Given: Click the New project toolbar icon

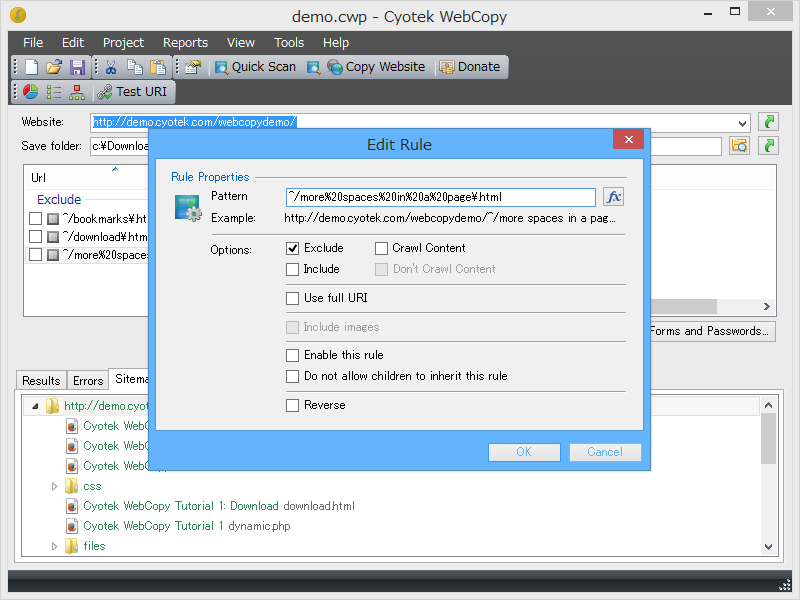Looking at the screenshot, I should tap(32, 67).
